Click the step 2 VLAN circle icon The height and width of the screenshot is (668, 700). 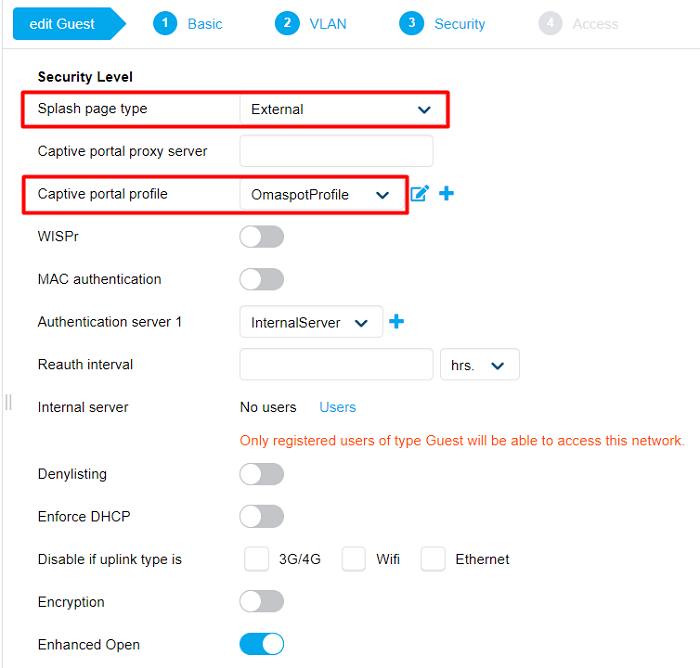[287, 23]
